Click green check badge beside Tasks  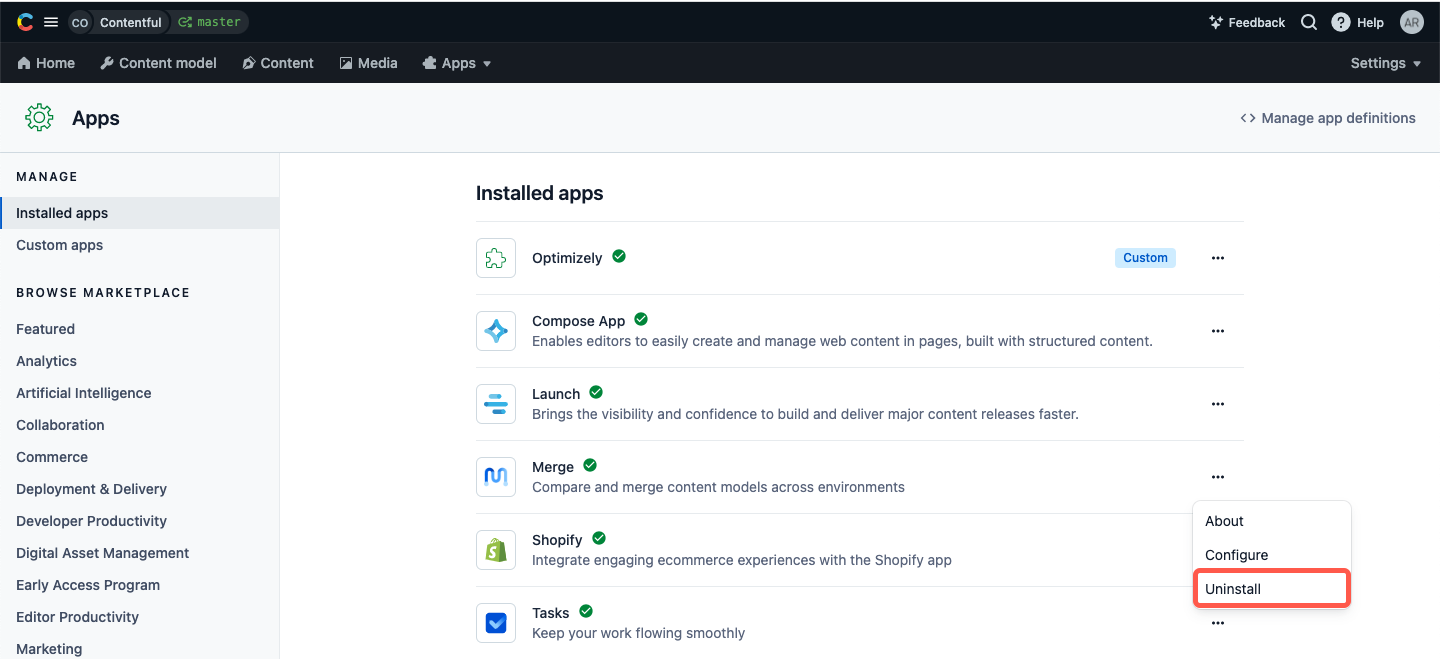click(586, 611)
